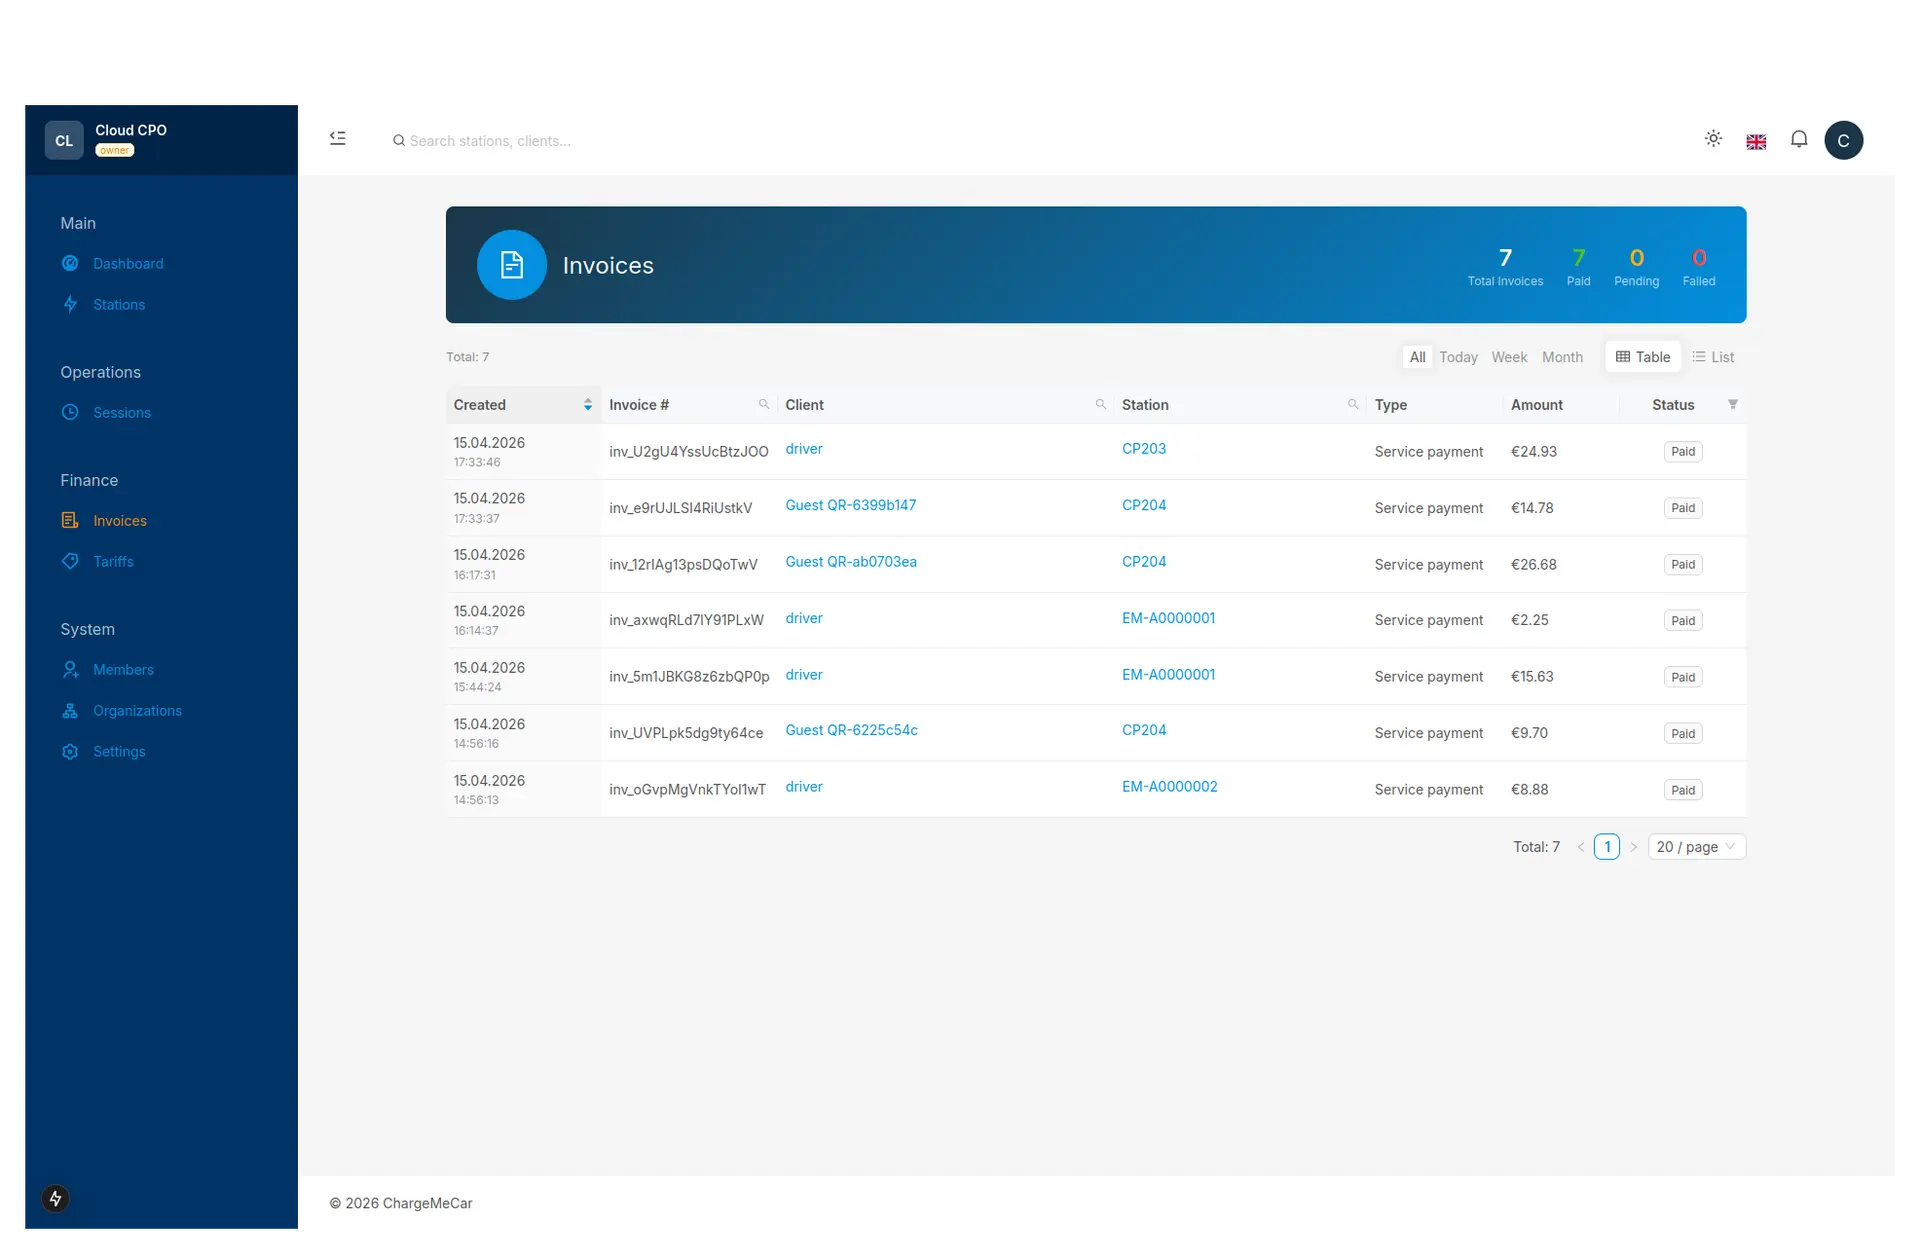Collapse the sidebar with the menu-fold icon
The image size is (1920, 1257).
[x=338, y=139]
